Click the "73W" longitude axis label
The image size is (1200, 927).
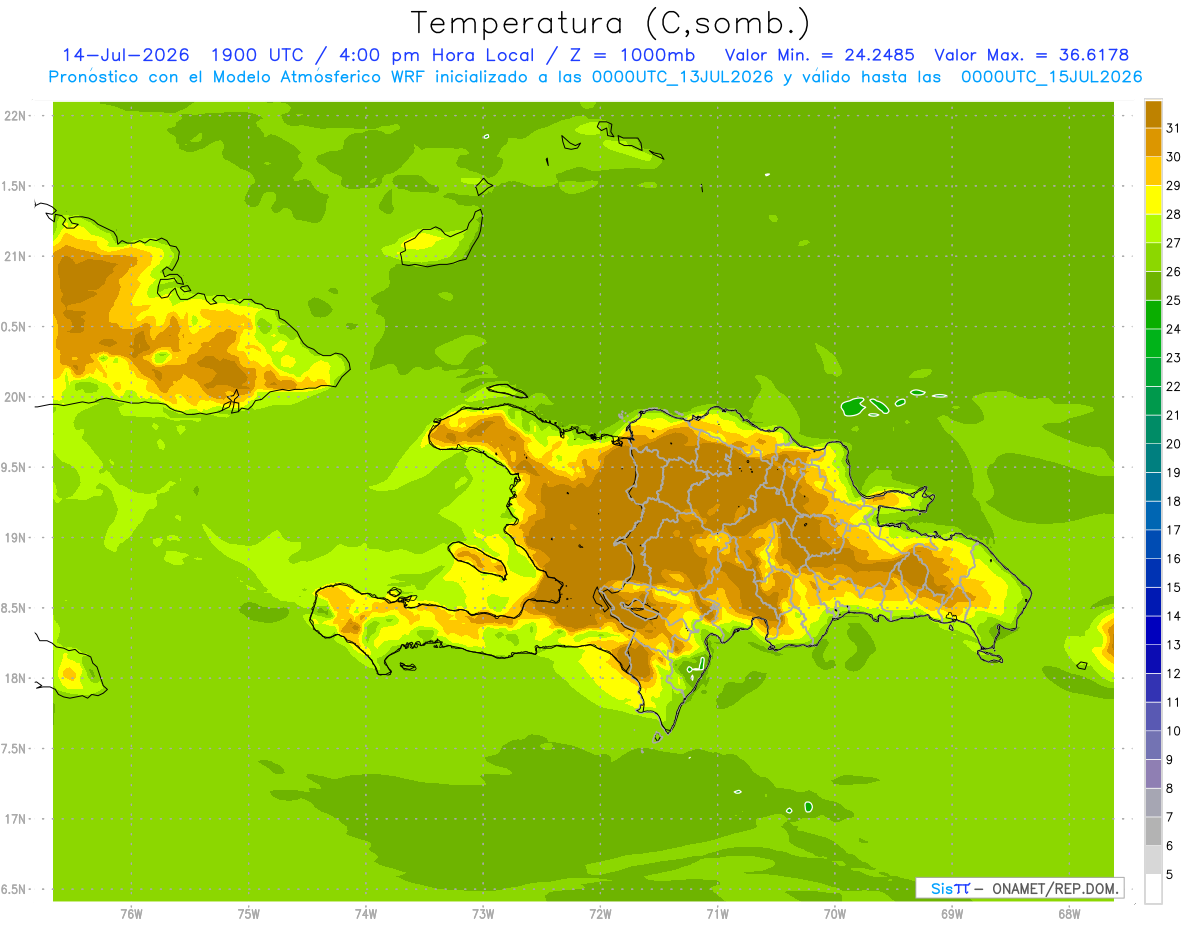tap(483, 914)
